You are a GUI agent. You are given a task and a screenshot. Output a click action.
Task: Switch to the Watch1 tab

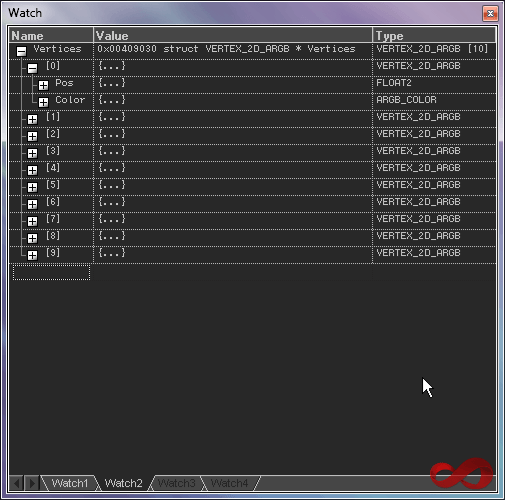(x=69, y=483)
